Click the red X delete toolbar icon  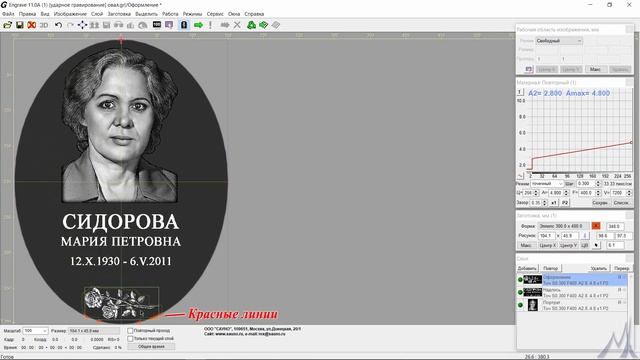click(31, 25)
